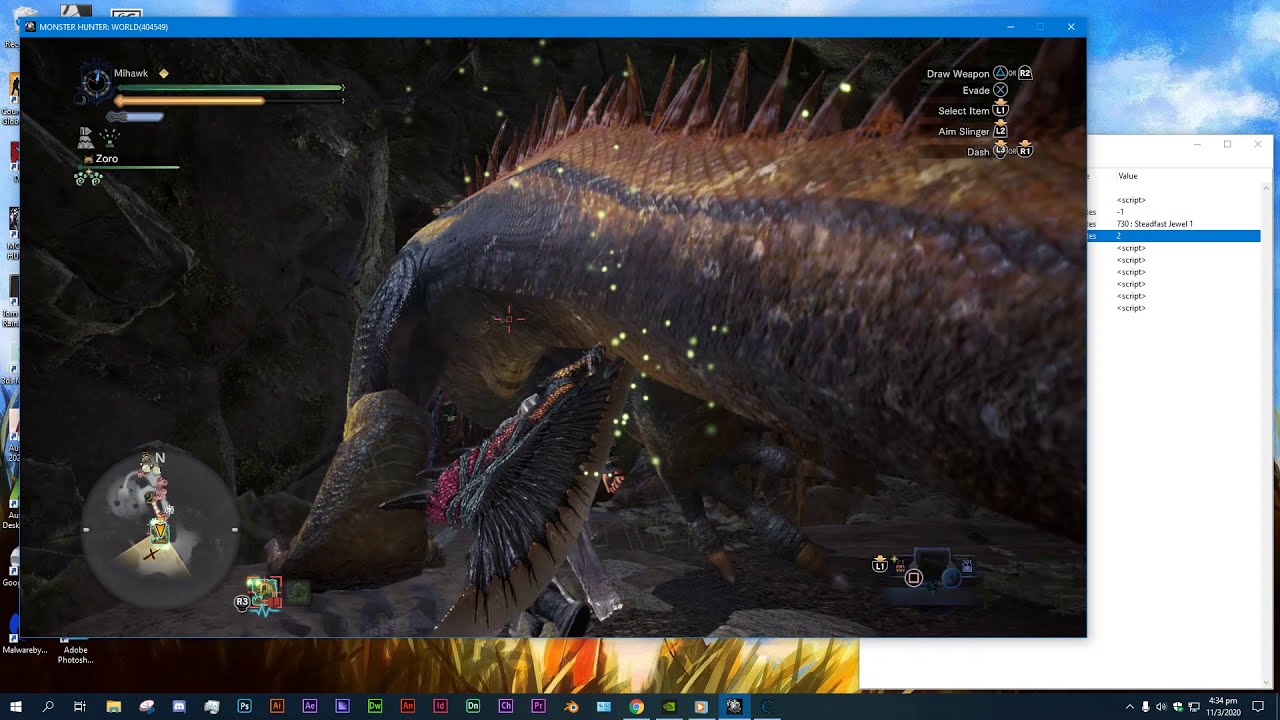Image resolution: width=1280 pixels, height=720 pixels.
Task: Select the highlighted row with value 2
Action: tap(1174, 236)
